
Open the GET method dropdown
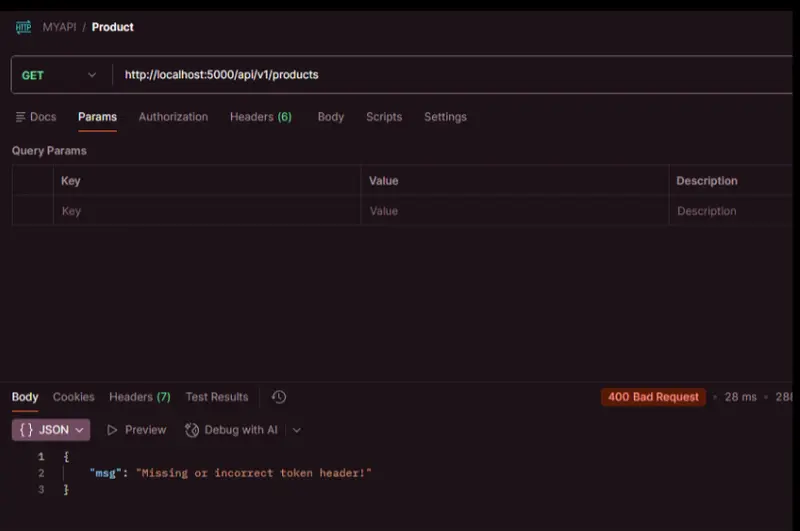pos(59,75)
